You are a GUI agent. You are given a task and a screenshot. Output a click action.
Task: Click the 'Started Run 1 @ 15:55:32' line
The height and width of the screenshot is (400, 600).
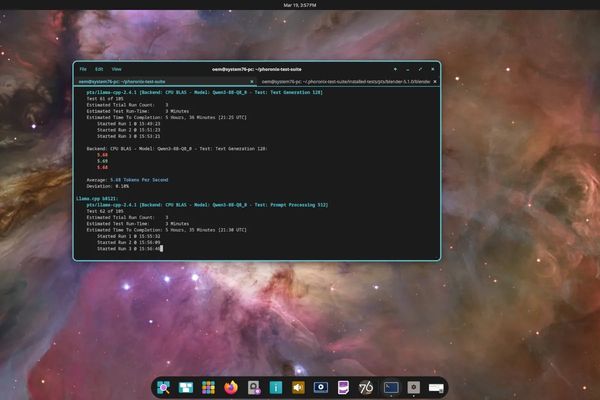129,236
